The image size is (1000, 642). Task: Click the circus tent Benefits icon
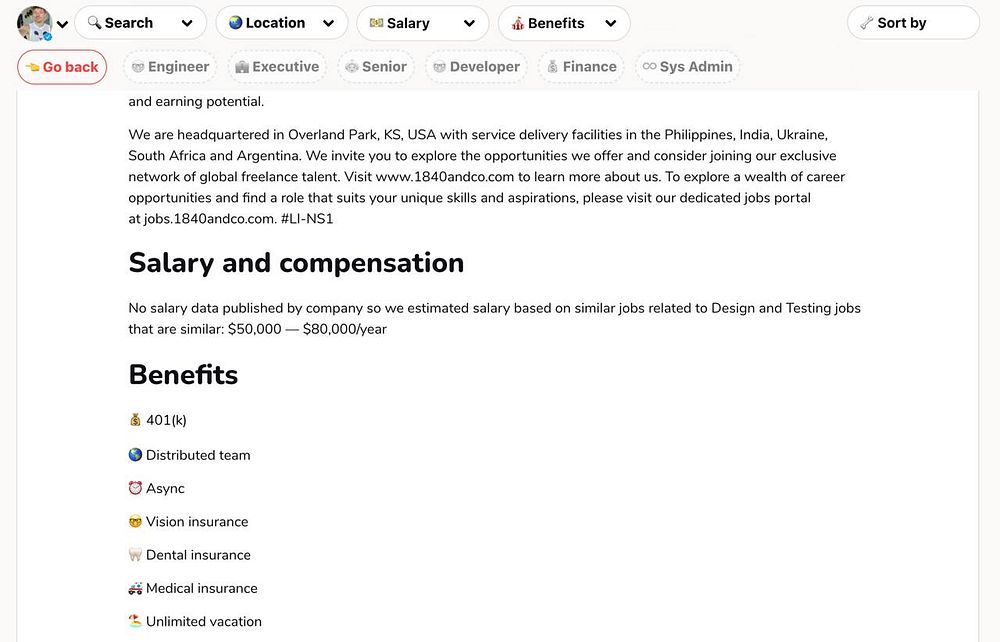pyautogui.click(x=518, y=23)
